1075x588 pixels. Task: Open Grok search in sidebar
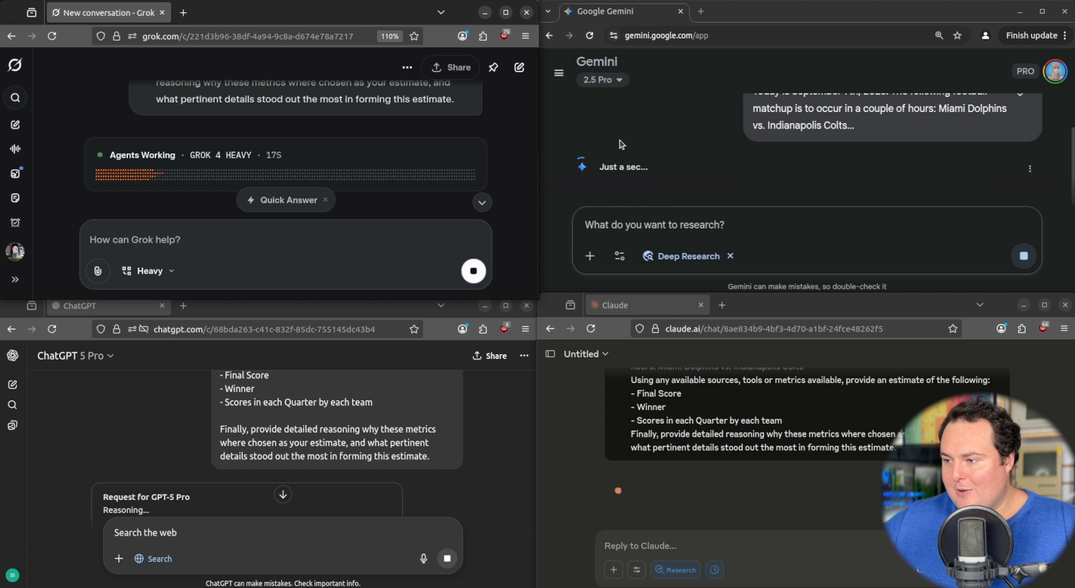(x=15, y=98)
